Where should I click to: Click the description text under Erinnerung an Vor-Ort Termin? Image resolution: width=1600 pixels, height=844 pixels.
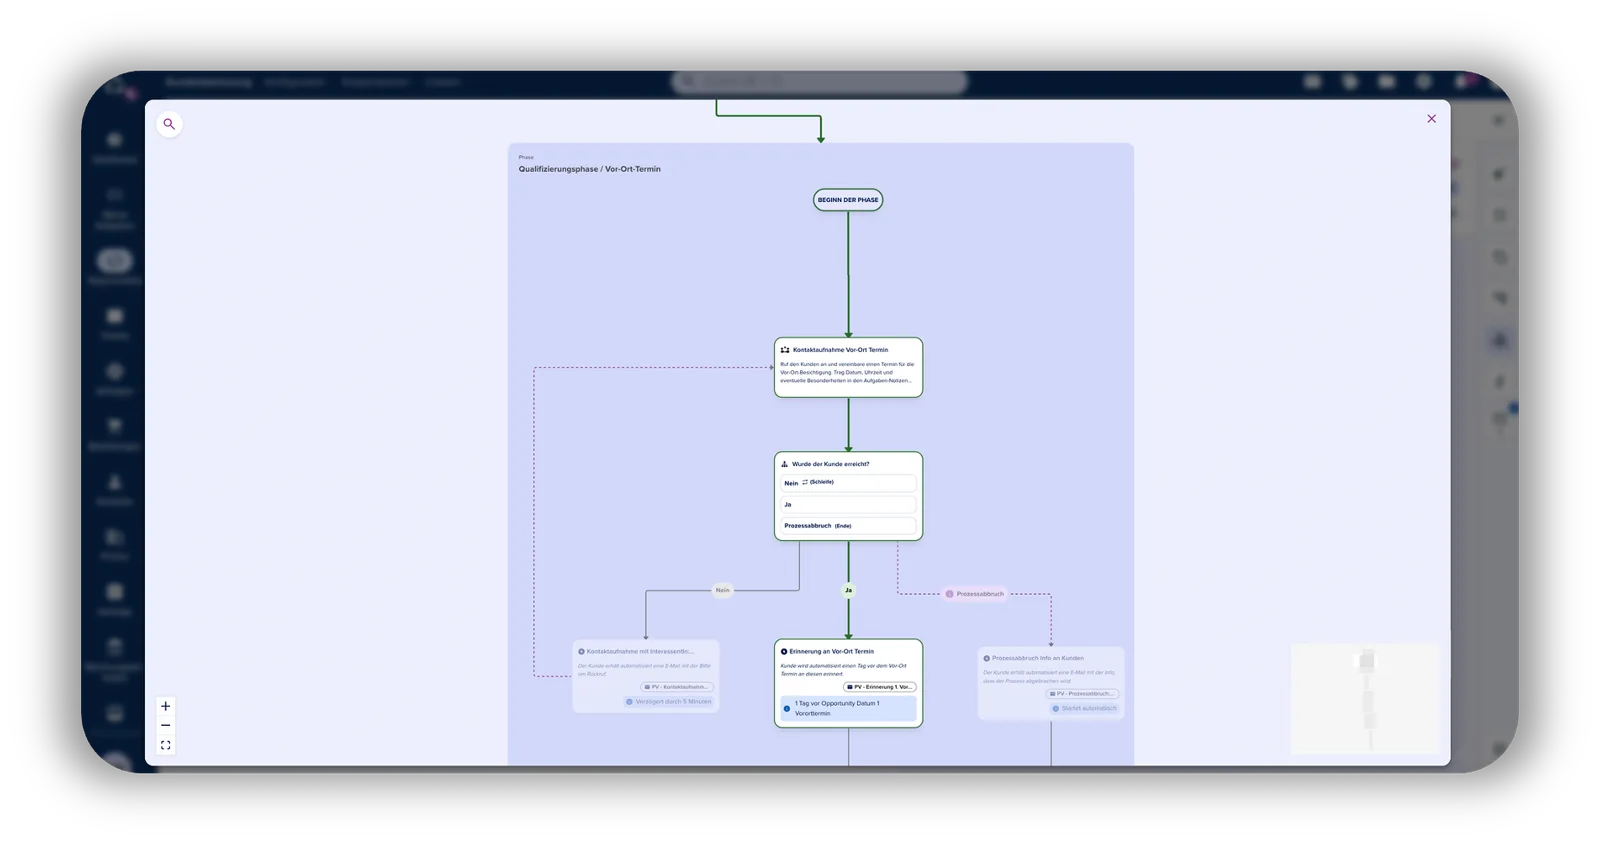[x=843, y=670]
